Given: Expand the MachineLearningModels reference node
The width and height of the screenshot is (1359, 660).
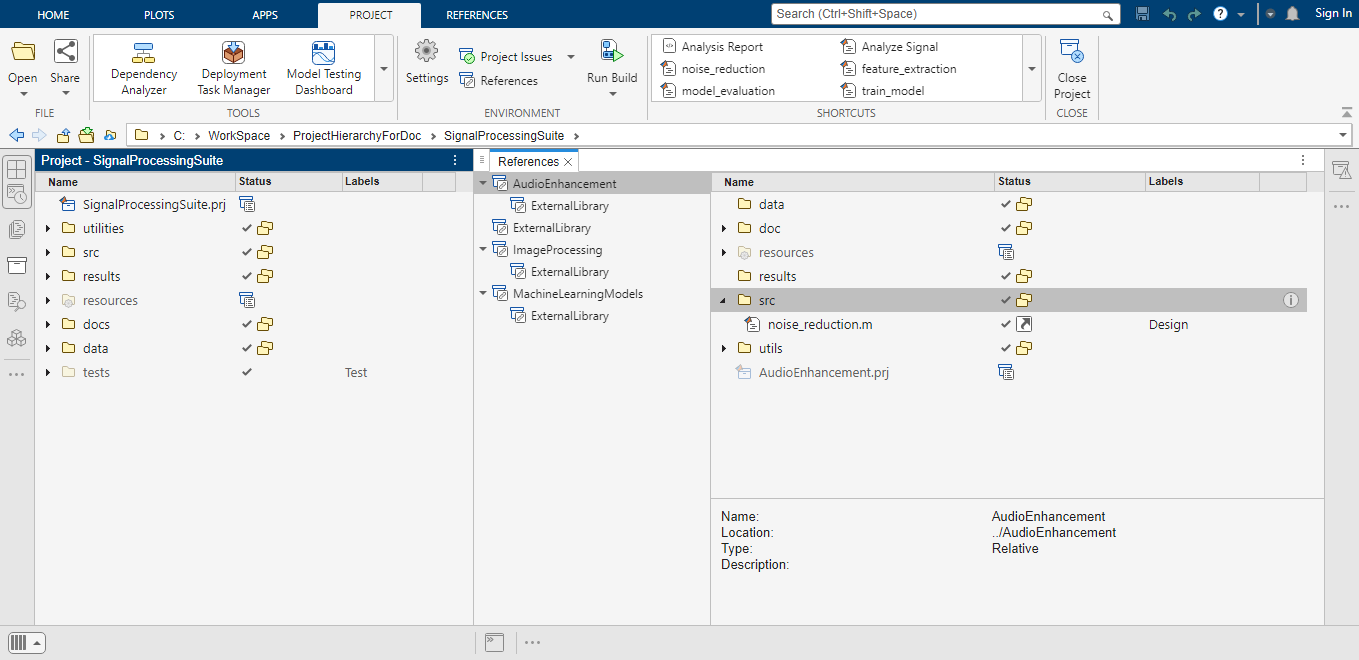Looking at the screenshot, I should (x=483, y=293).
